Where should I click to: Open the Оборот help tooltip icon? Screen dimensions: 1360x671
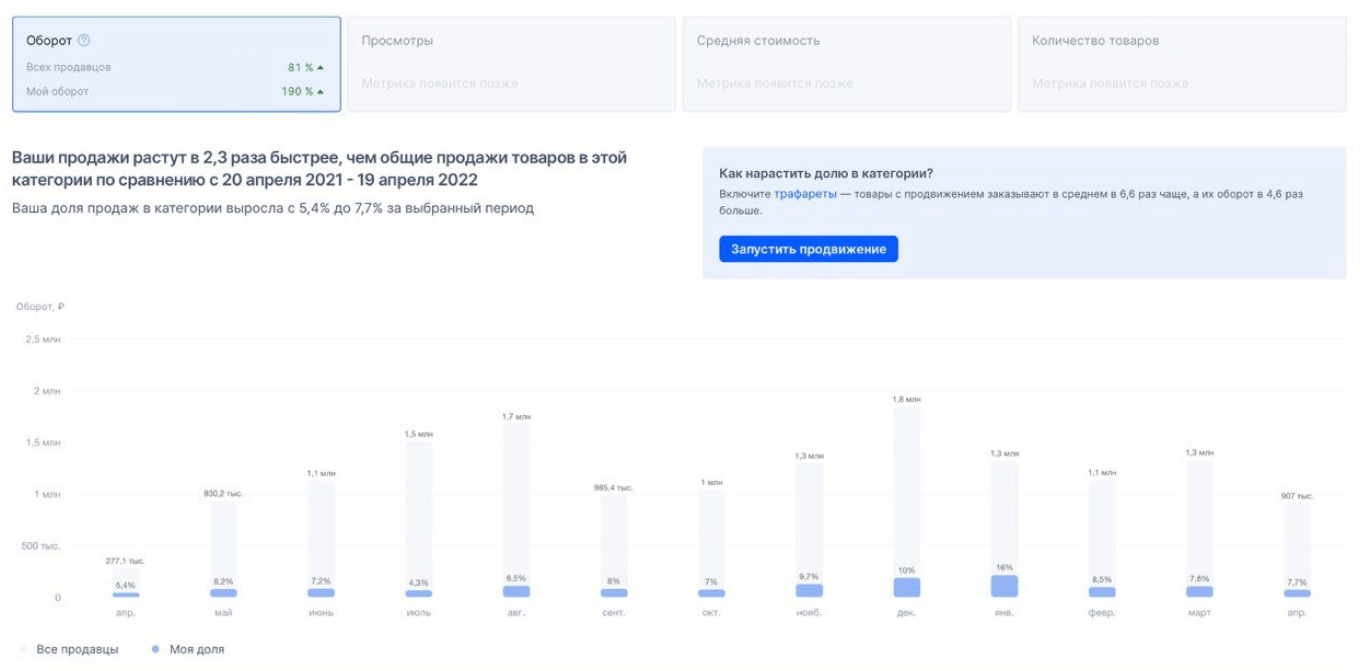(x=84, y=41)
